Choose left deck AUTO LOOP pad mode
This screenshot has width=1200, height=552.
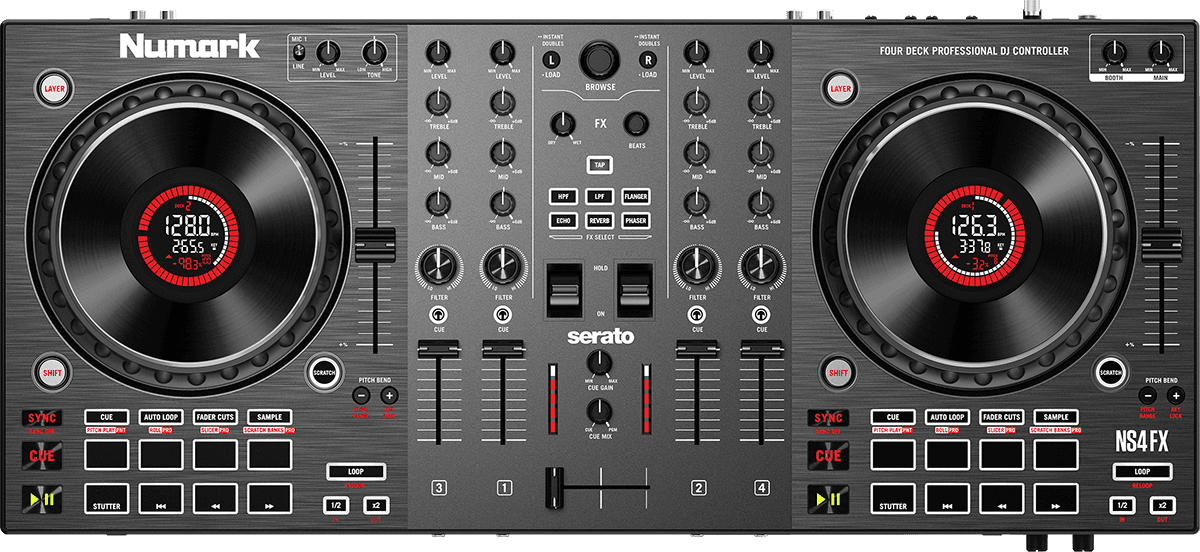click(161, 417)
